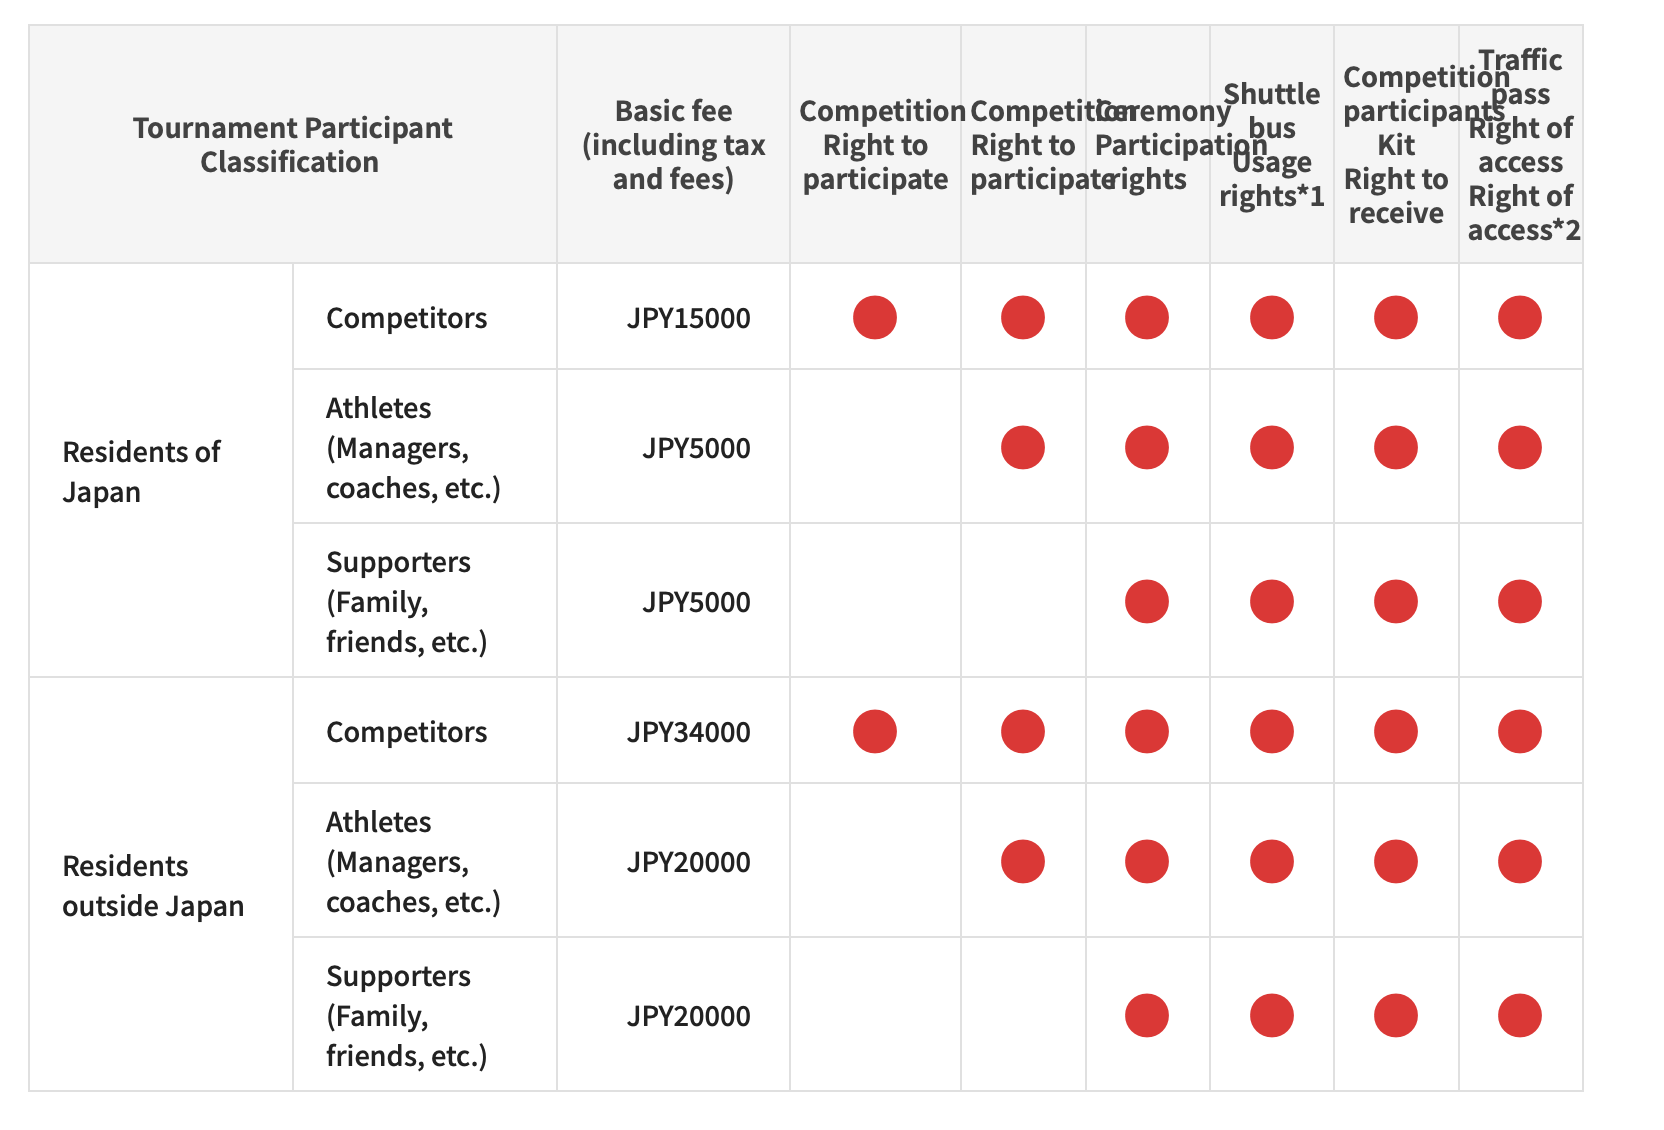The height and width of the screenshot is (1130, 1664).
Task: Click Traffic pass dot for Japan Athletes row
Action: point(1519,448)
